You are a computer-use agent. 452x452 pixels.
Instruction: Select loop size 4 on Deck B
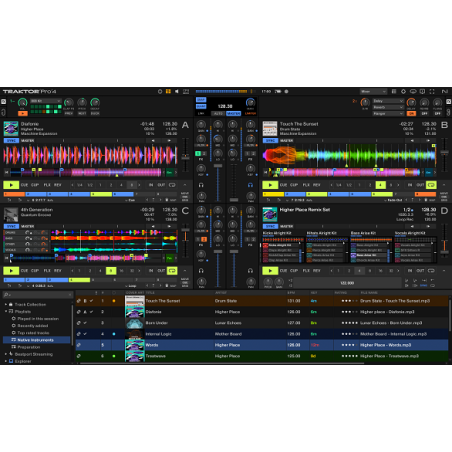pyautogui.click(x=380, y=185)
